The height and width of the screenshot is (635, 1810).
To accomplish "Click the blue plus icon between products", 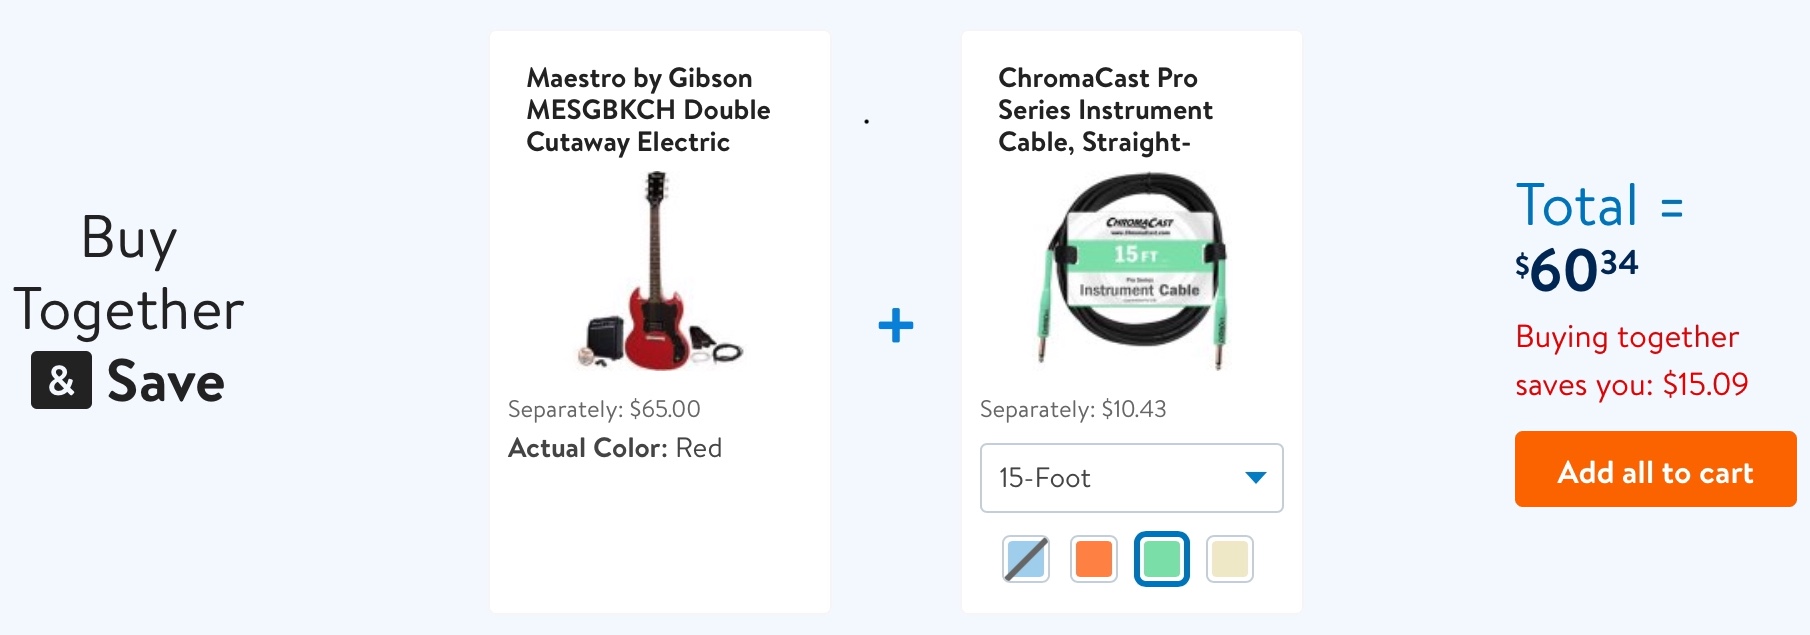I will pos(895,325).
